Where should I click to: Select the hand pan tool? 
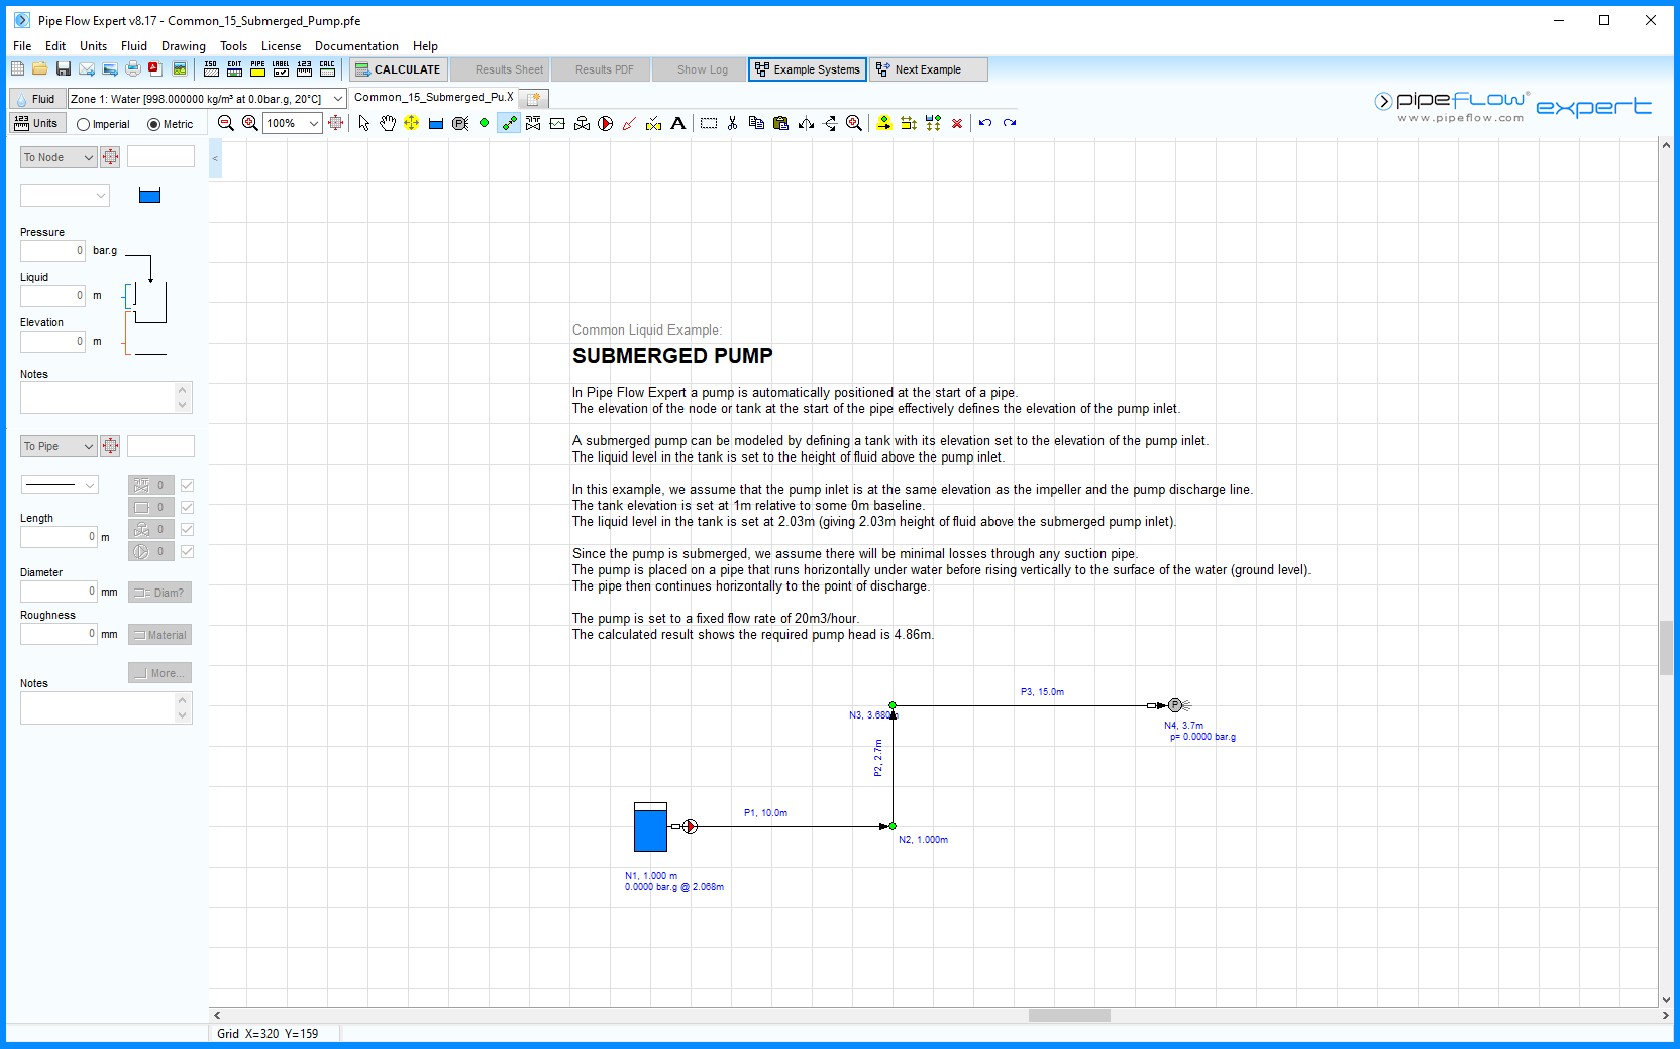[388, 123]
